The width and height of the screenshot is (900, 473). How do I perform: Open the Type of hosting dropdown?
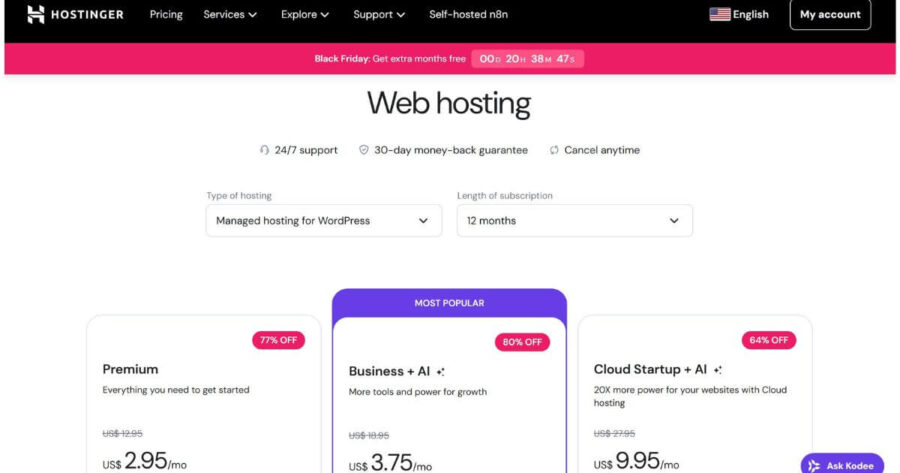(x=324, y=220)
